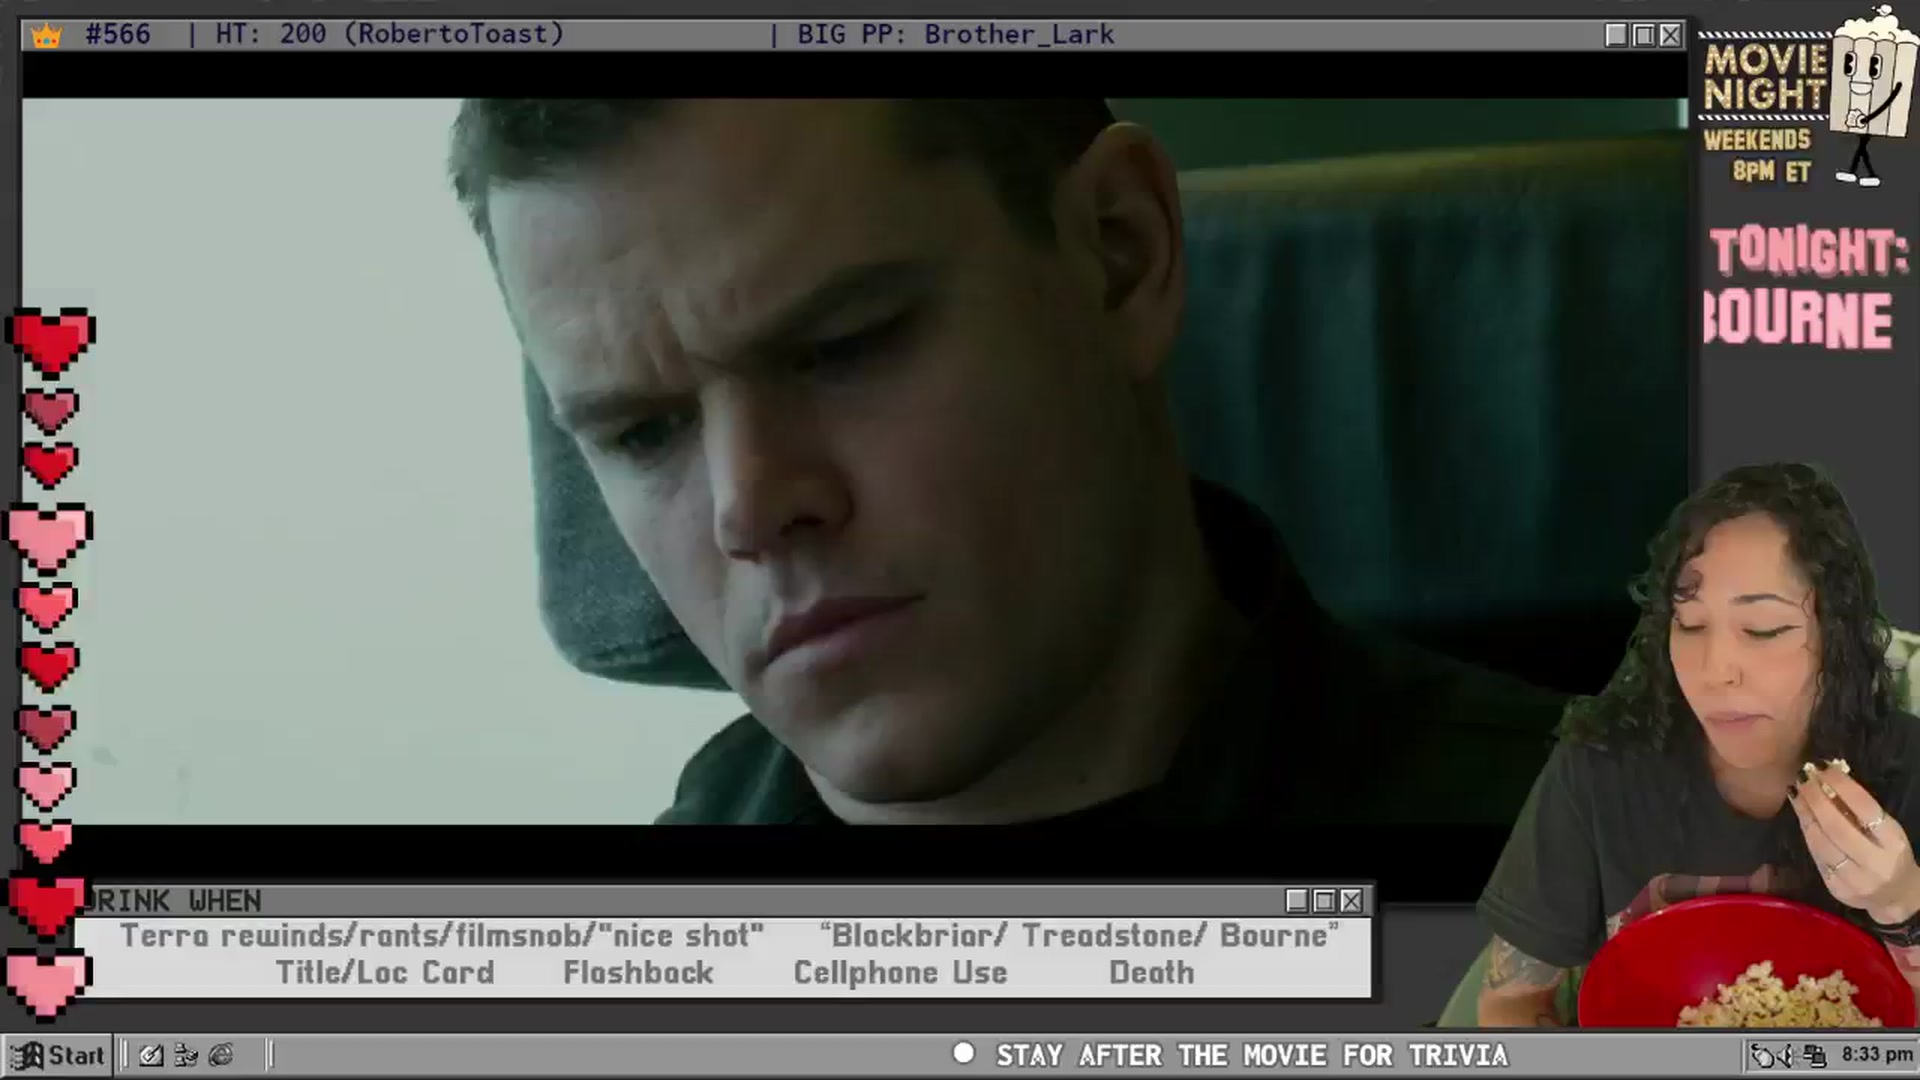Screen dimensions: 1920x1080
Task: Click the mouse icon in the system tray
Action: point(1763,1055)
